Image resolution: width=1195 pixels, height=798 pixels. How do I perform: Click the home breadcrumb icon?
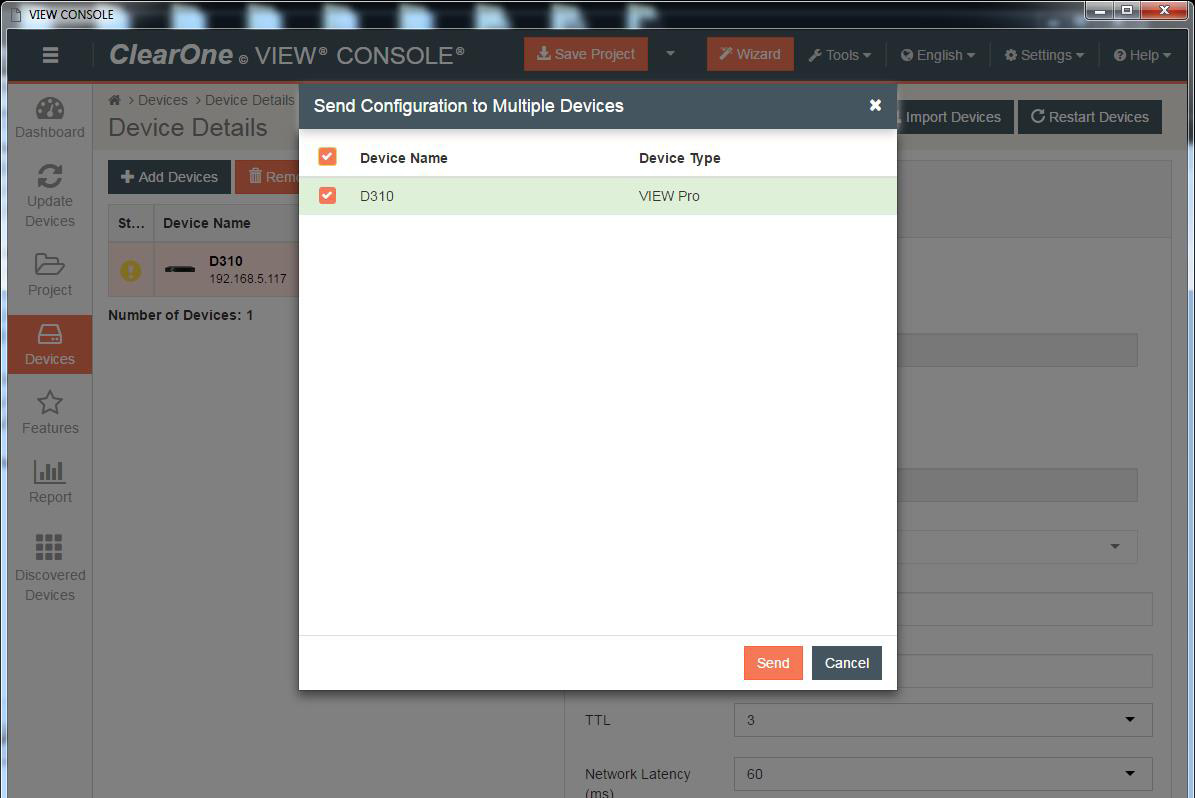114,100
